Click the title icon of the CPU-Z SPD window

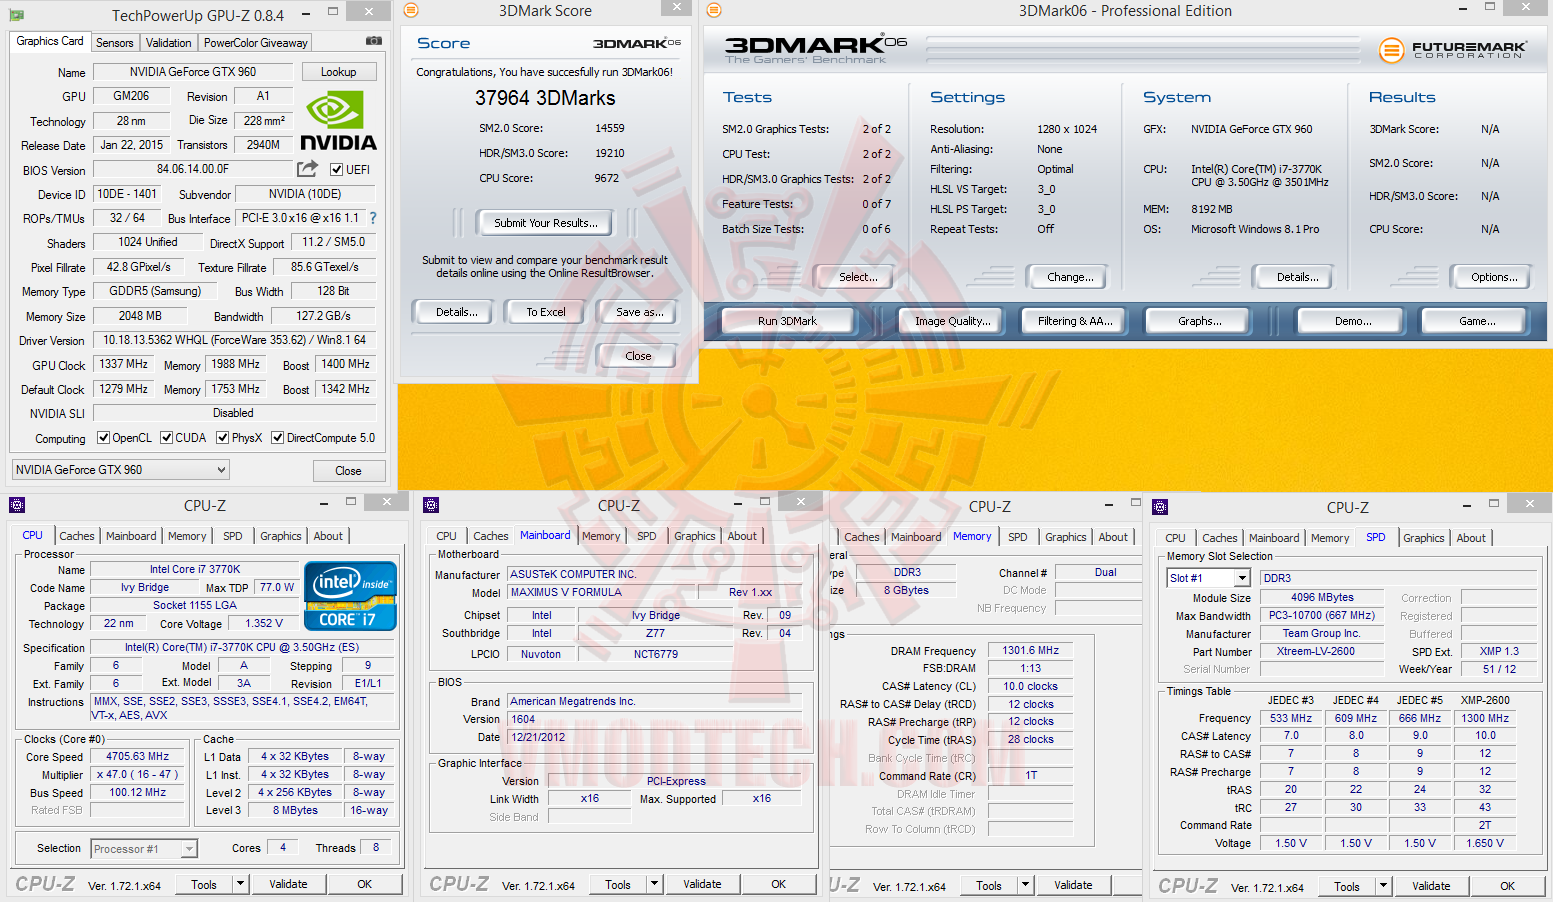point(1160,507)
